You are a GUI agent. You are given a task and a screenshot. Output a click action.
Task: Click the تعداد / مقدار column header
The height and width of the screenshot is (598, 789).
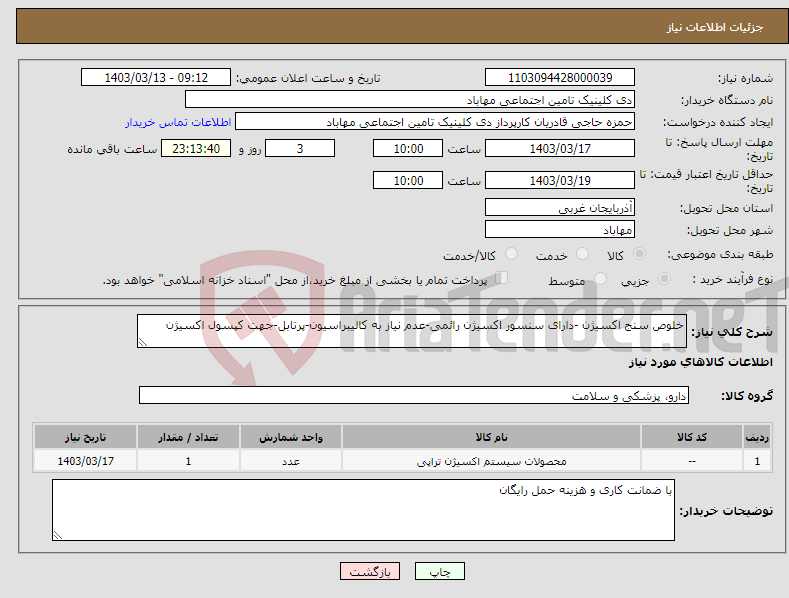coord(188,437)
